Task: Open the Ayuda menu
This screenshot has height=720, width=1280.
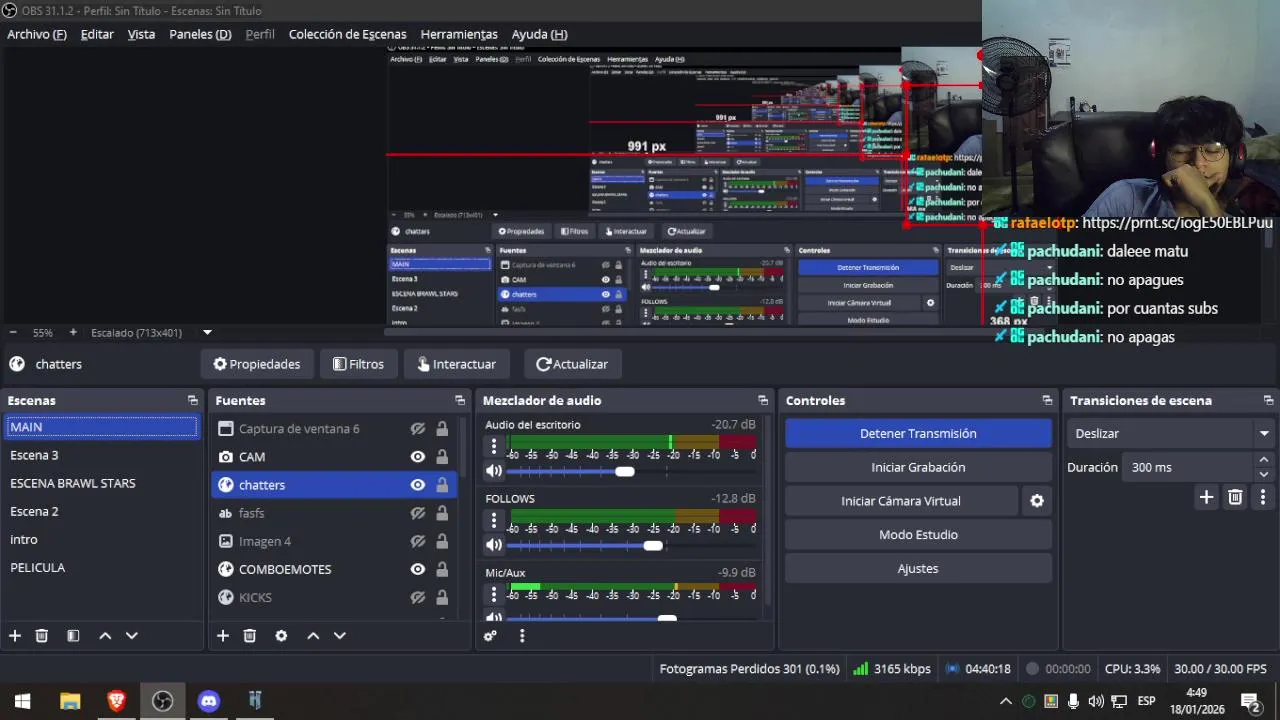Action: [x=539, y=34]
